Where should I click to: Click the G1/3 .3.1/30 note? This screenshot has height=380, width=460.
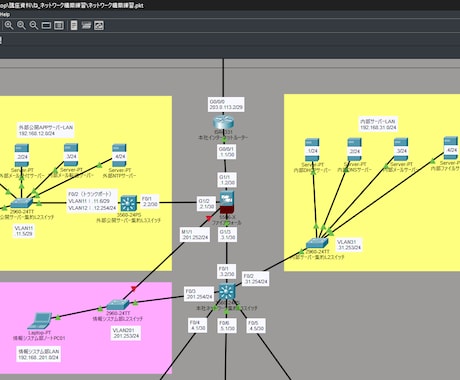click(x=227, y=235)
